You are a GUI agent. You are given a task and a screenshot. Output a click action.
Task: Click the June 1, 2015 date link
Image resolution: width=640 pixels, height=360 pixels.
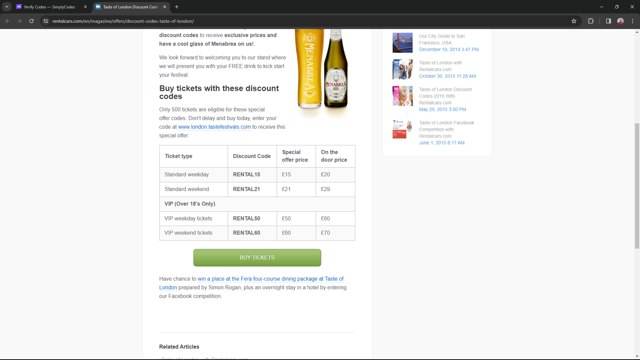click(x=442, y=143)
